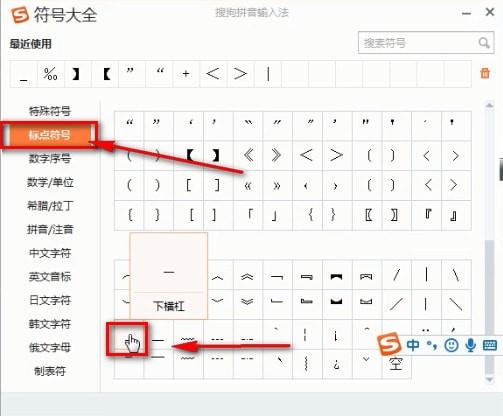Click the symbol list scrollbar up arrow
The width and height of the screenshot is (503, 416).
pos(489,105)
